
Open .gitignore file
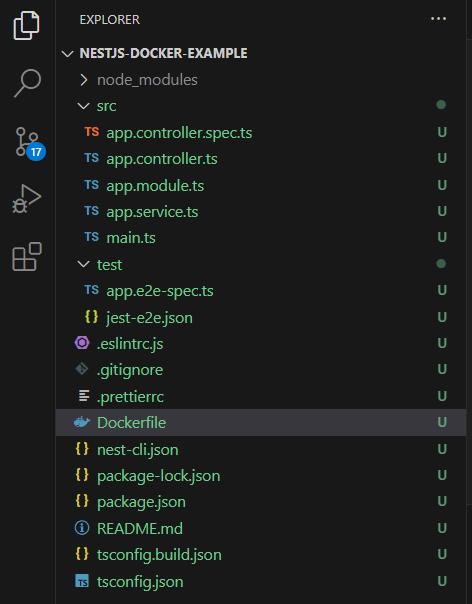pyautogui.click(x=261, y=370)
